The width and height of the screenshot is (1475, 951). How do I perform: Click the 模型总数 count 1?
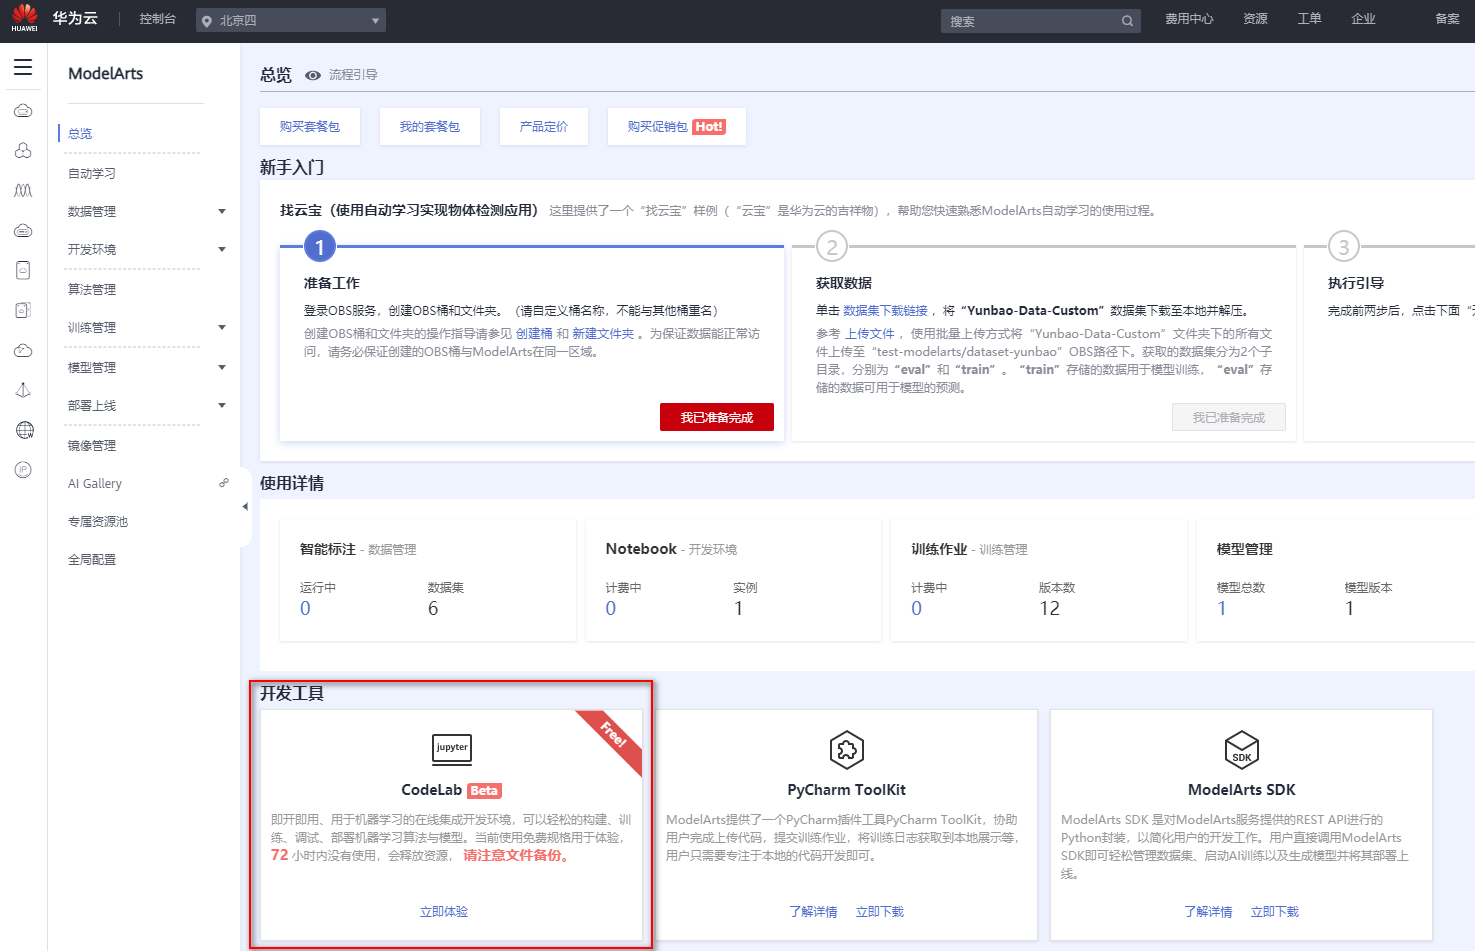click(1222, 609)
